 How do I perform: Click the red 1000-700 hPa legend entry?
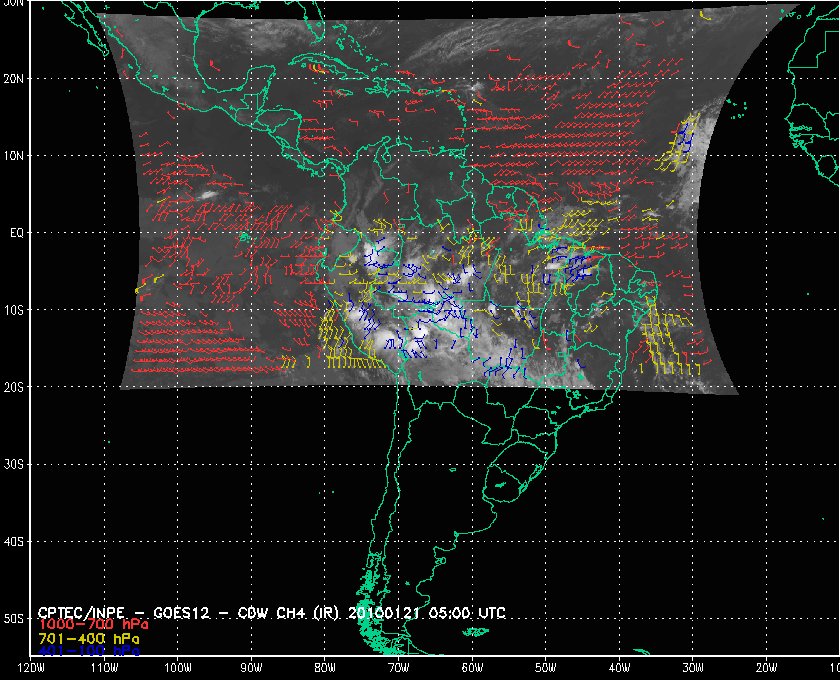[x=86, y=625]
